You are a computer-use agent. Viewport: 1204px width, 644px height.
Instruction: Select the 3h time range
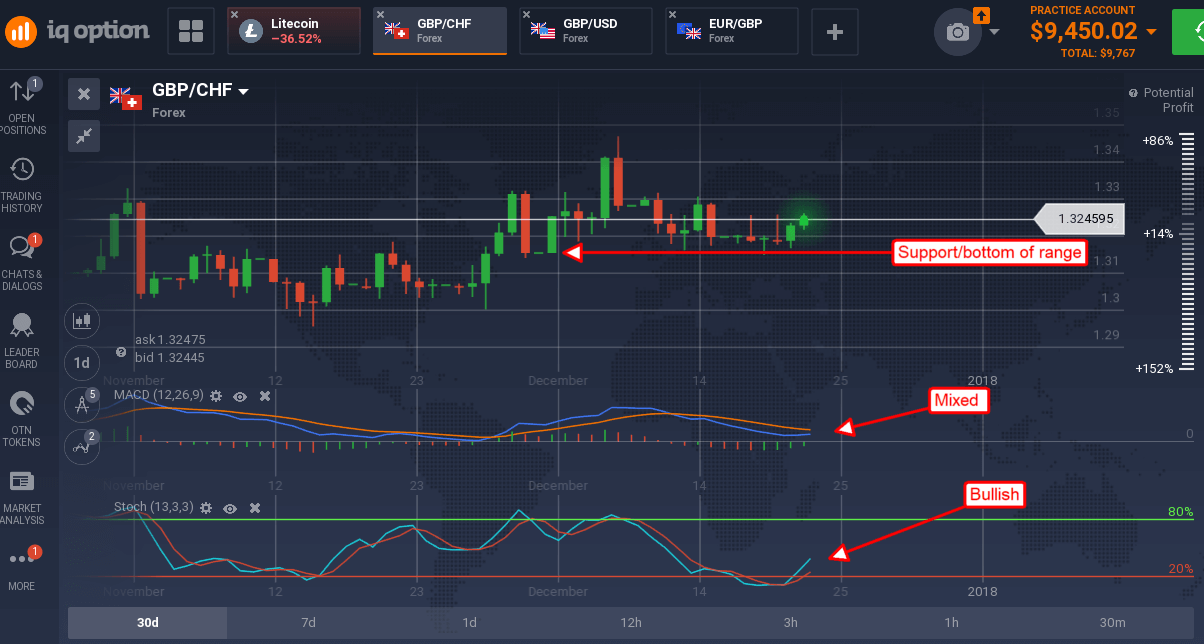tap(791, 623)
